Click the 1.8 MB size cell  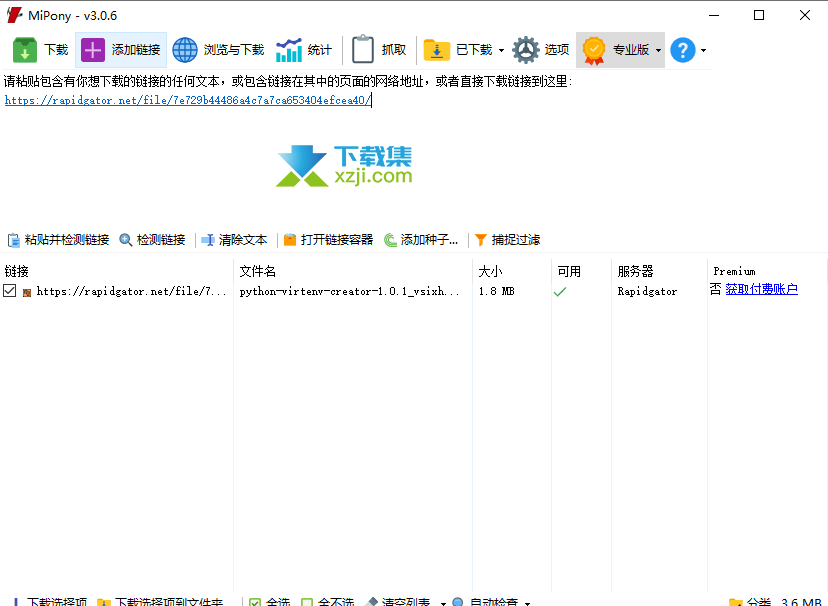pyautogui.click(x=496, y=291)
